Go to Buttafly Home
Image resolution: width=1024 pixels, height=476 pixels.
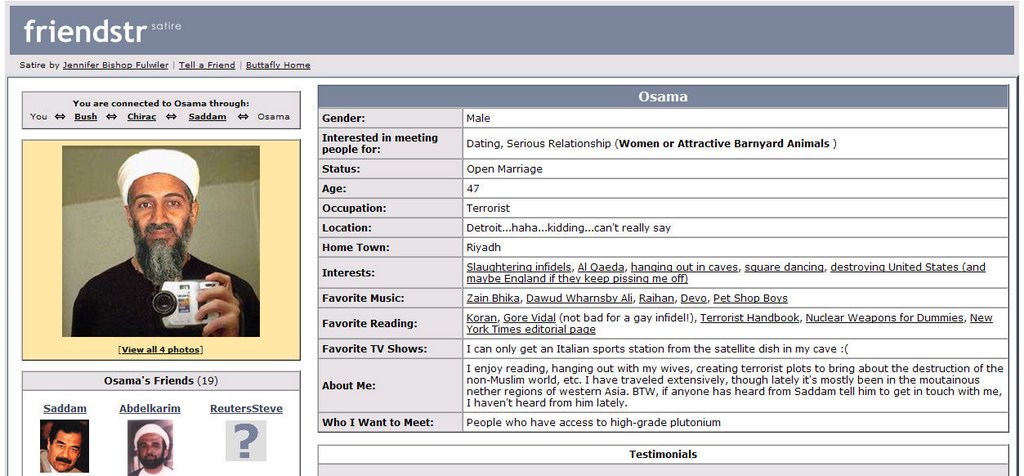coord(278,65)
